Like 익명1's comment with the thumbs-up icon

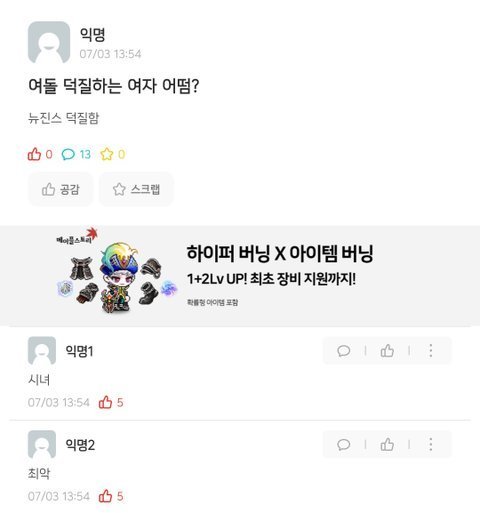(x=387, y=351)
